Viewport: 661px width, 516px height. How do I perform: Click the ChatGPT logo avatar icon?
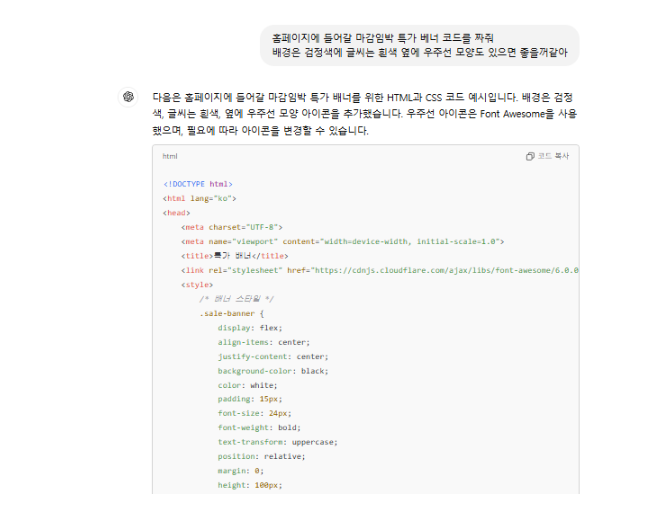128,97
